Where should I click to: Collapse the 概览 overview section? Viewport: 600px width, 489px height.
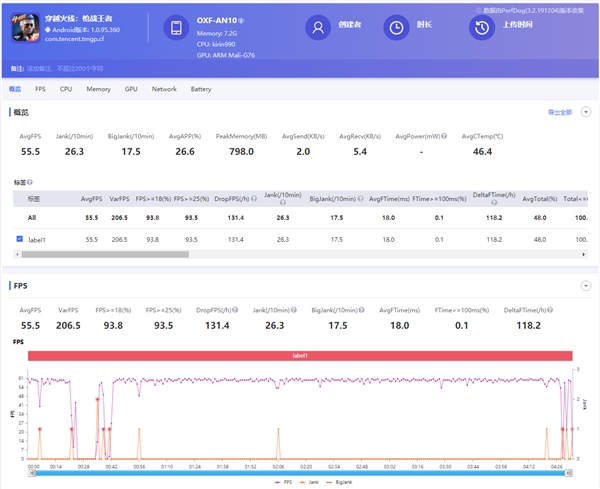(586, 112)
